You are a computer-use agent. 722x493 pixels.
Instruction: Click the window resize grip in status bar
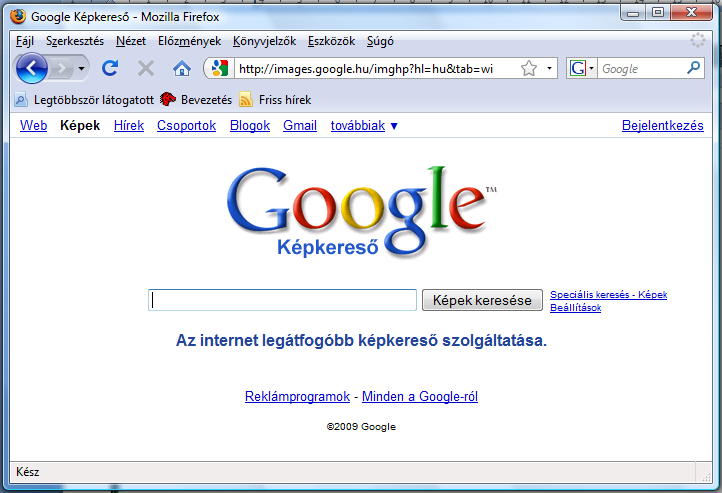[x=706, y=476]
